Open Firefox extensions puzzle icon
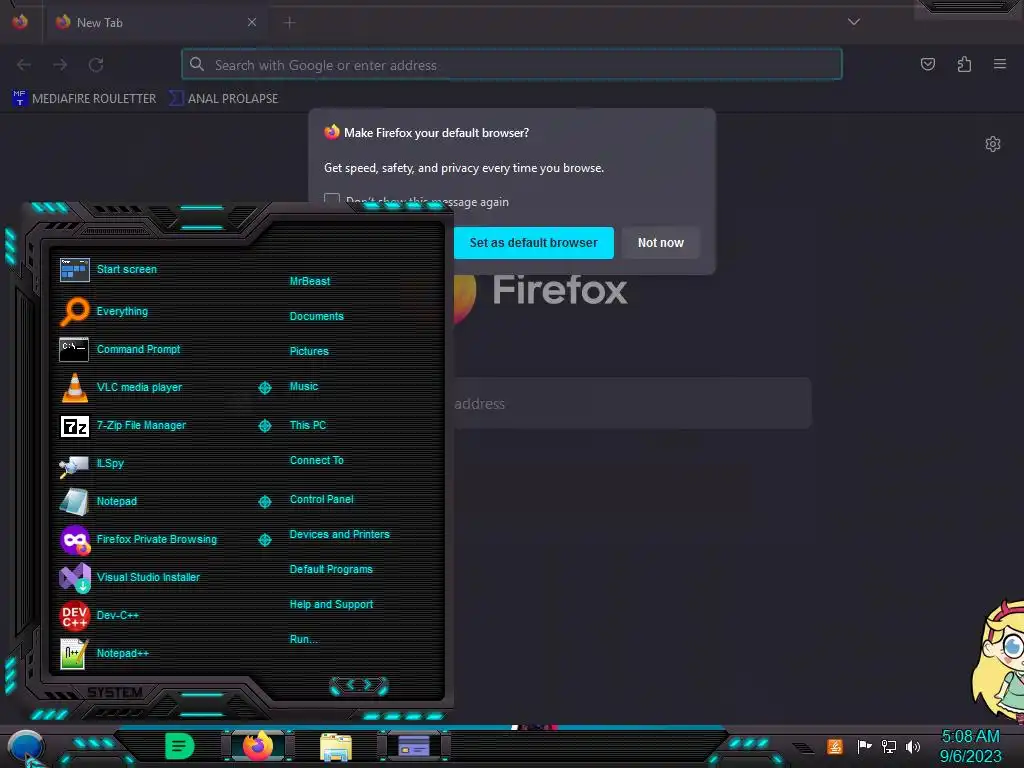The image size is (1024, 768). click(x=964, y=64)
